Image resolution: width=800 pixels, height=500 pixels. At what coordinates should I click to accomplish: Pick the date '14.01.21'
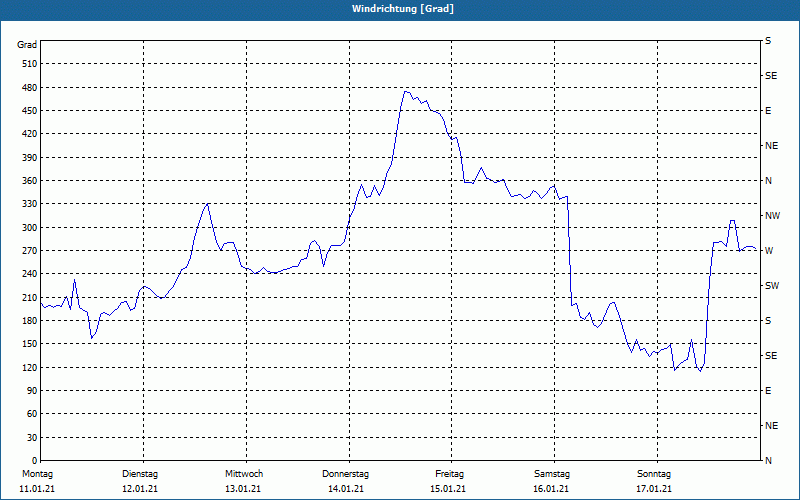[346, 489]
